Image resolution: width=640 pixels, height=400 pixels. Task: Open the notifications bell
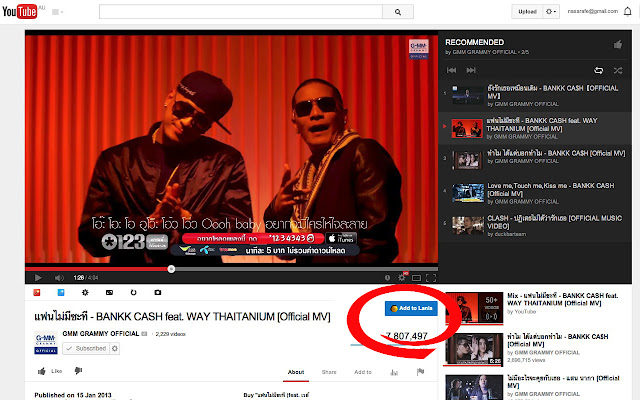pos(628,11)
